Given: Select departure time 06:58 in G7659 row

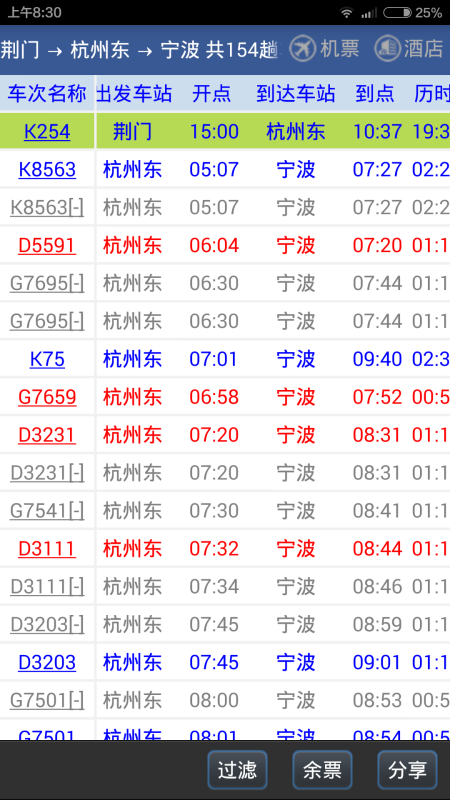Looking at the screenshot, I should [214, 397].
